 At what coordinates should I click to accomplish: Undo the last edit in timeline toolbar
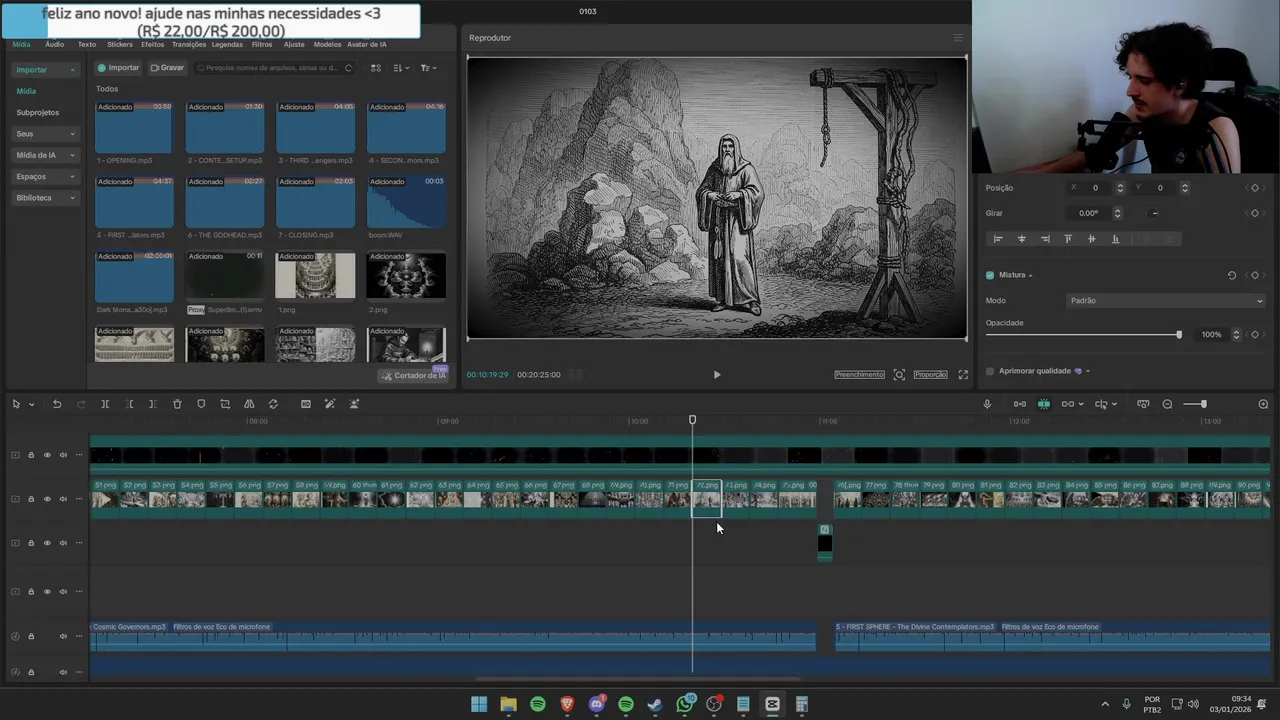click(57, 404)
